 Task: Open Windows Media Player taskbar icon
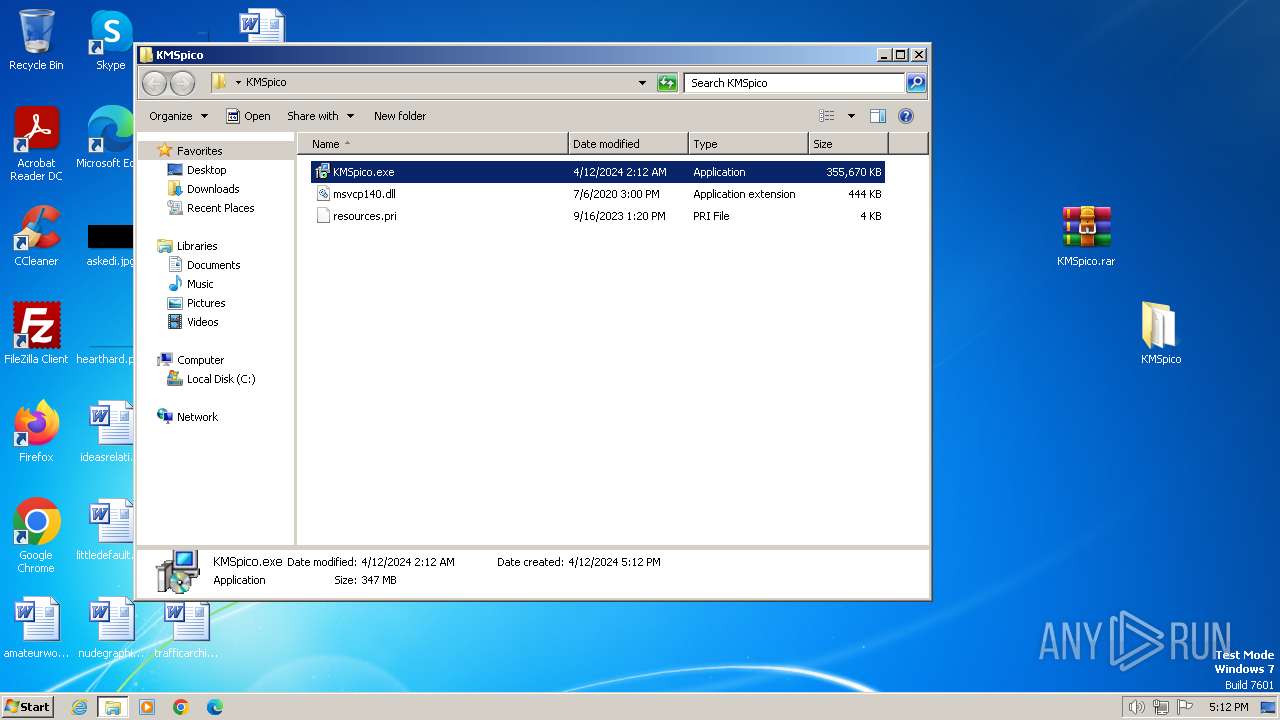point(147,707)
